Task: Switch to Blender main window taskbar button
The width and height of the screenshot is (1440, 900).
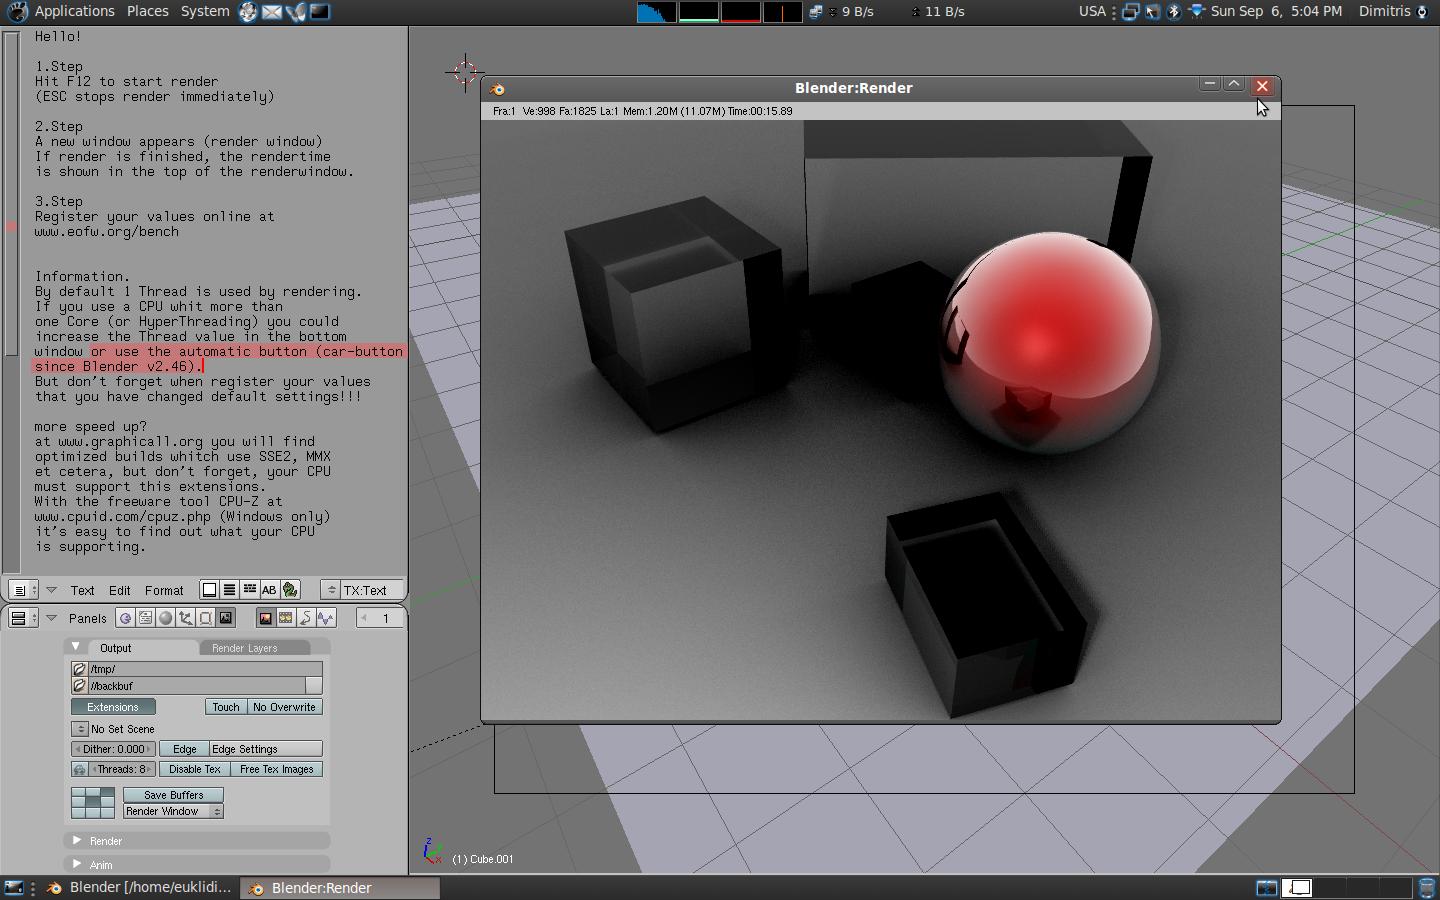Action: click(140, 888)
